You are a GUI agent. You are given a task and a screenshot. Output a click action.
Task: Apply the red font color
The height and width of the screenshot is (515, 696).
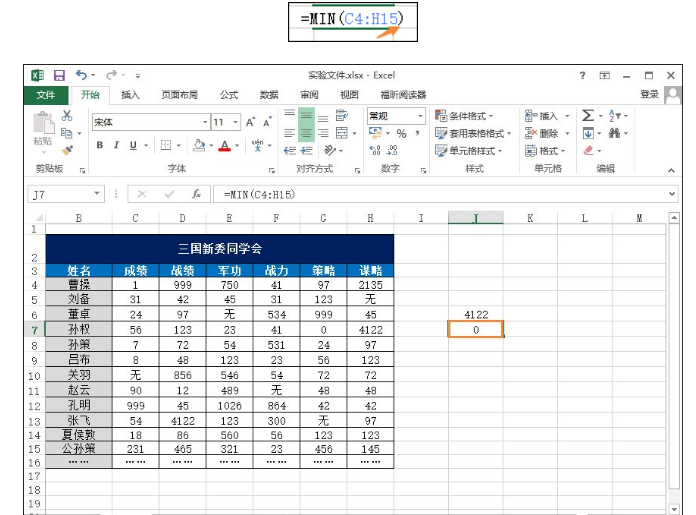pyautogui.click(x=225, y=145)
